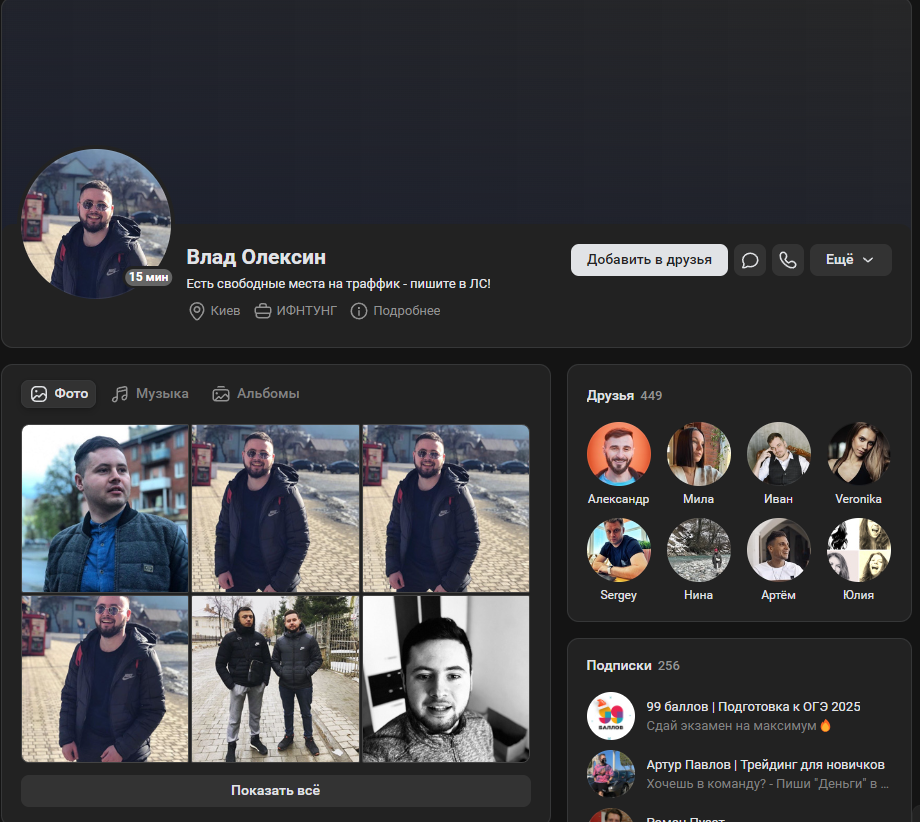
Task: Switch to the Альбомы tab
Action: click(x=256, y=394)
